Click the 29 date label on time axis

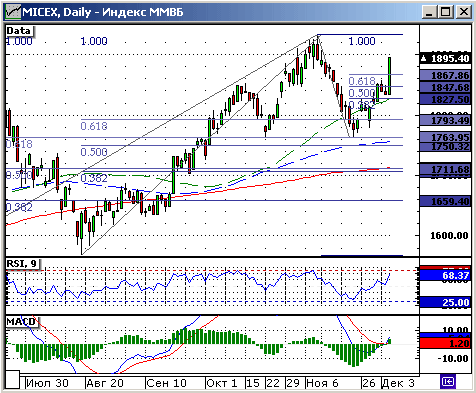pos(293,383)
